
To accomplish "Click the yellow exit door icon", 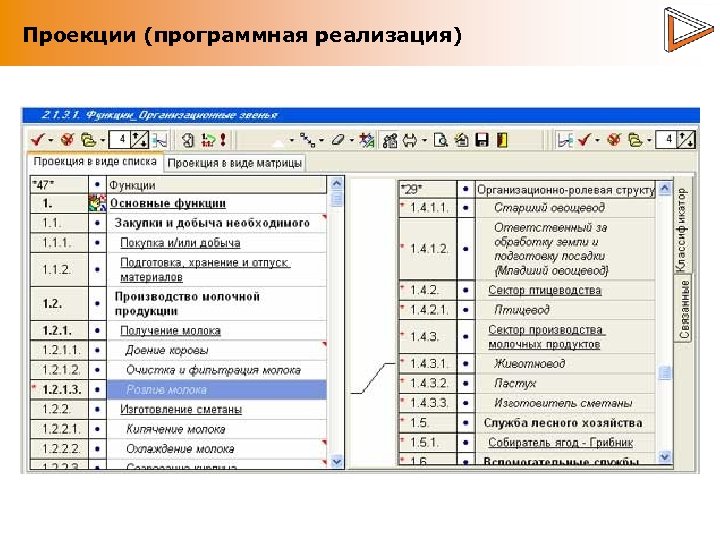I will coord(502,140).
